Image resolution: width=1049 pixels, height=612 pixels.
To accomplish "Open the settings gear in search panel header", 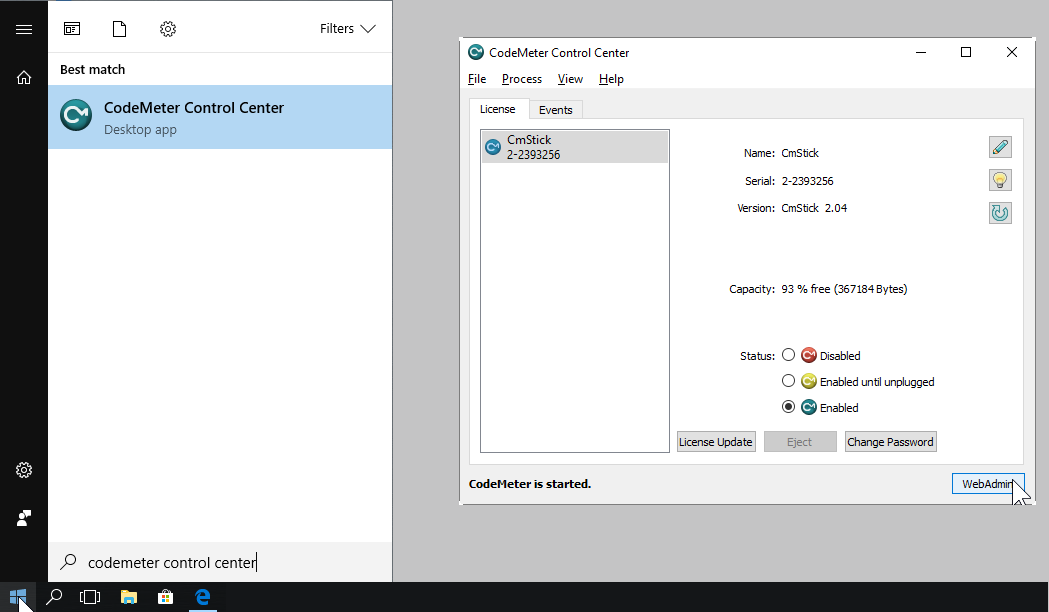I will (168, 29).
